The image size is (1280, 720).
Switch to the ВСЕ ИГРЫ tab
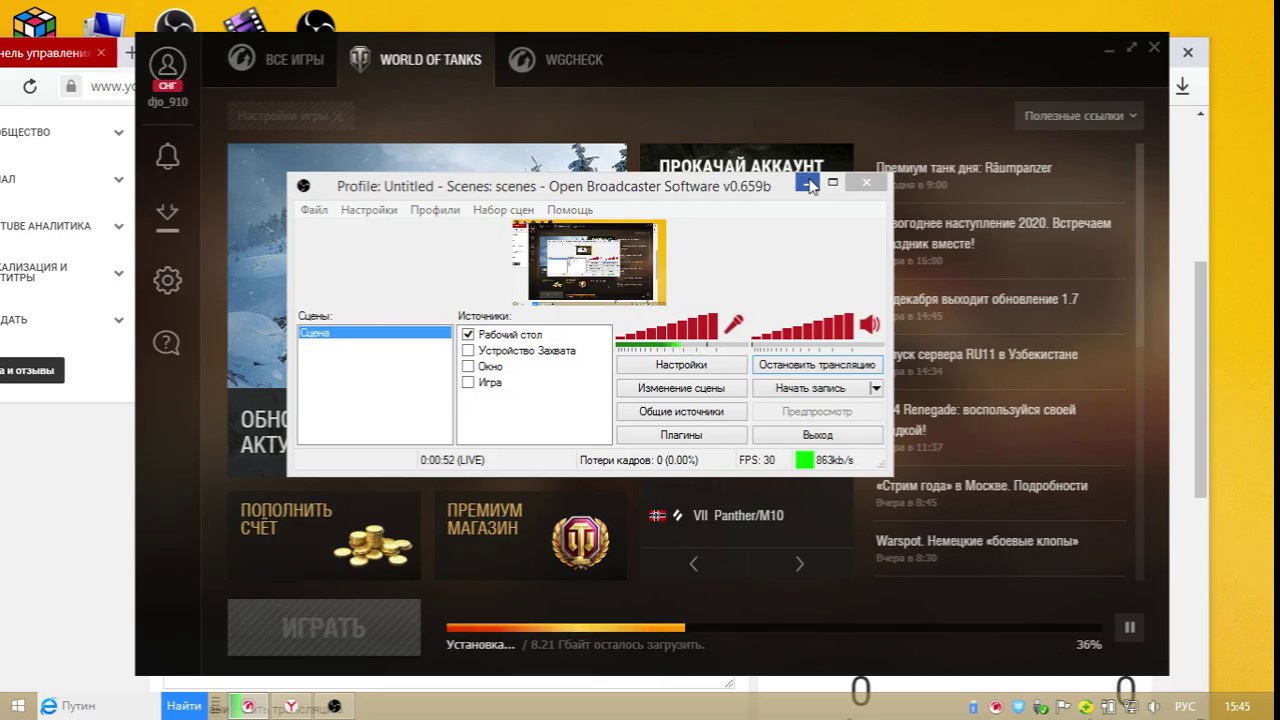coord(275,60)
